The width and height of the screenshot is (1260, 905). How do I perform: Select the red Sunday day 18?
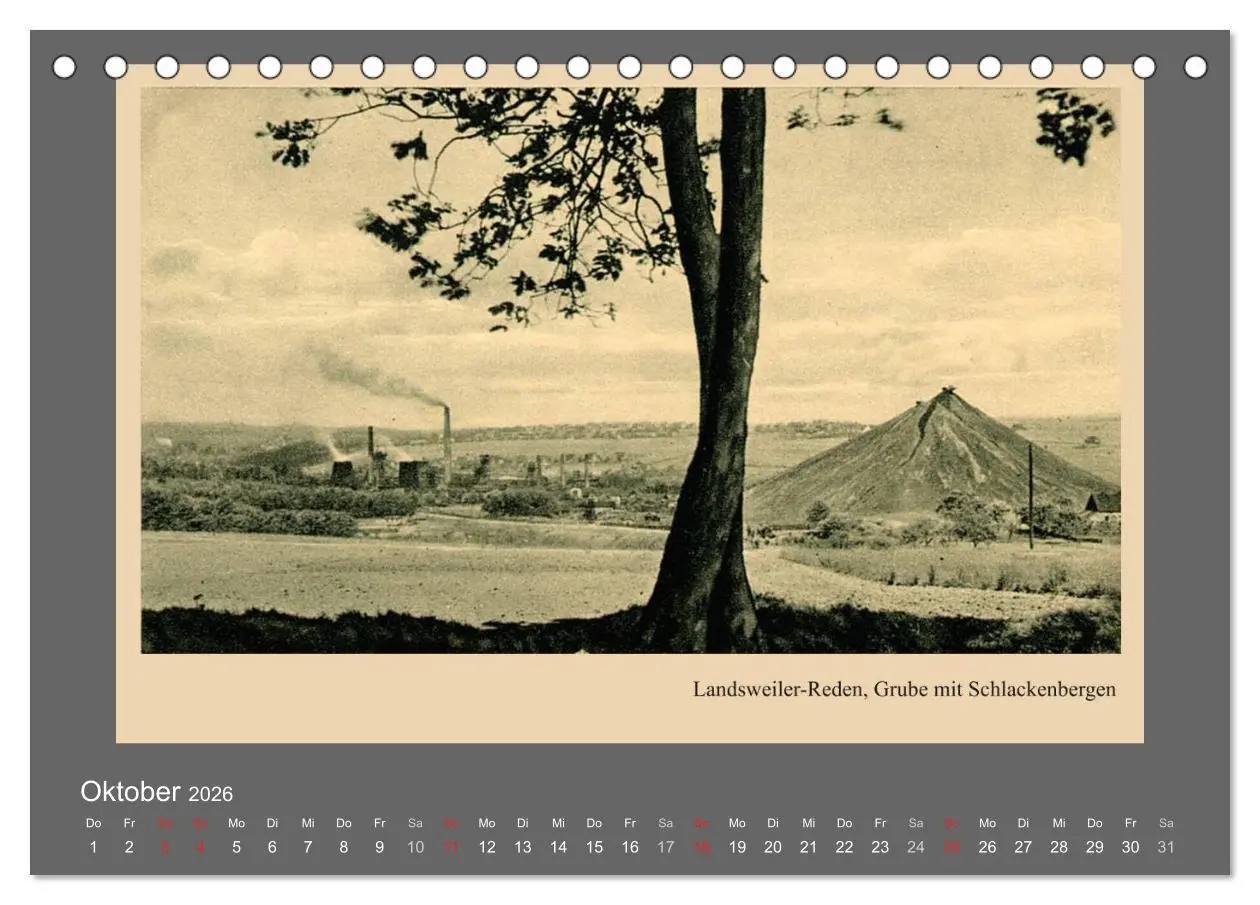(702, 847)
